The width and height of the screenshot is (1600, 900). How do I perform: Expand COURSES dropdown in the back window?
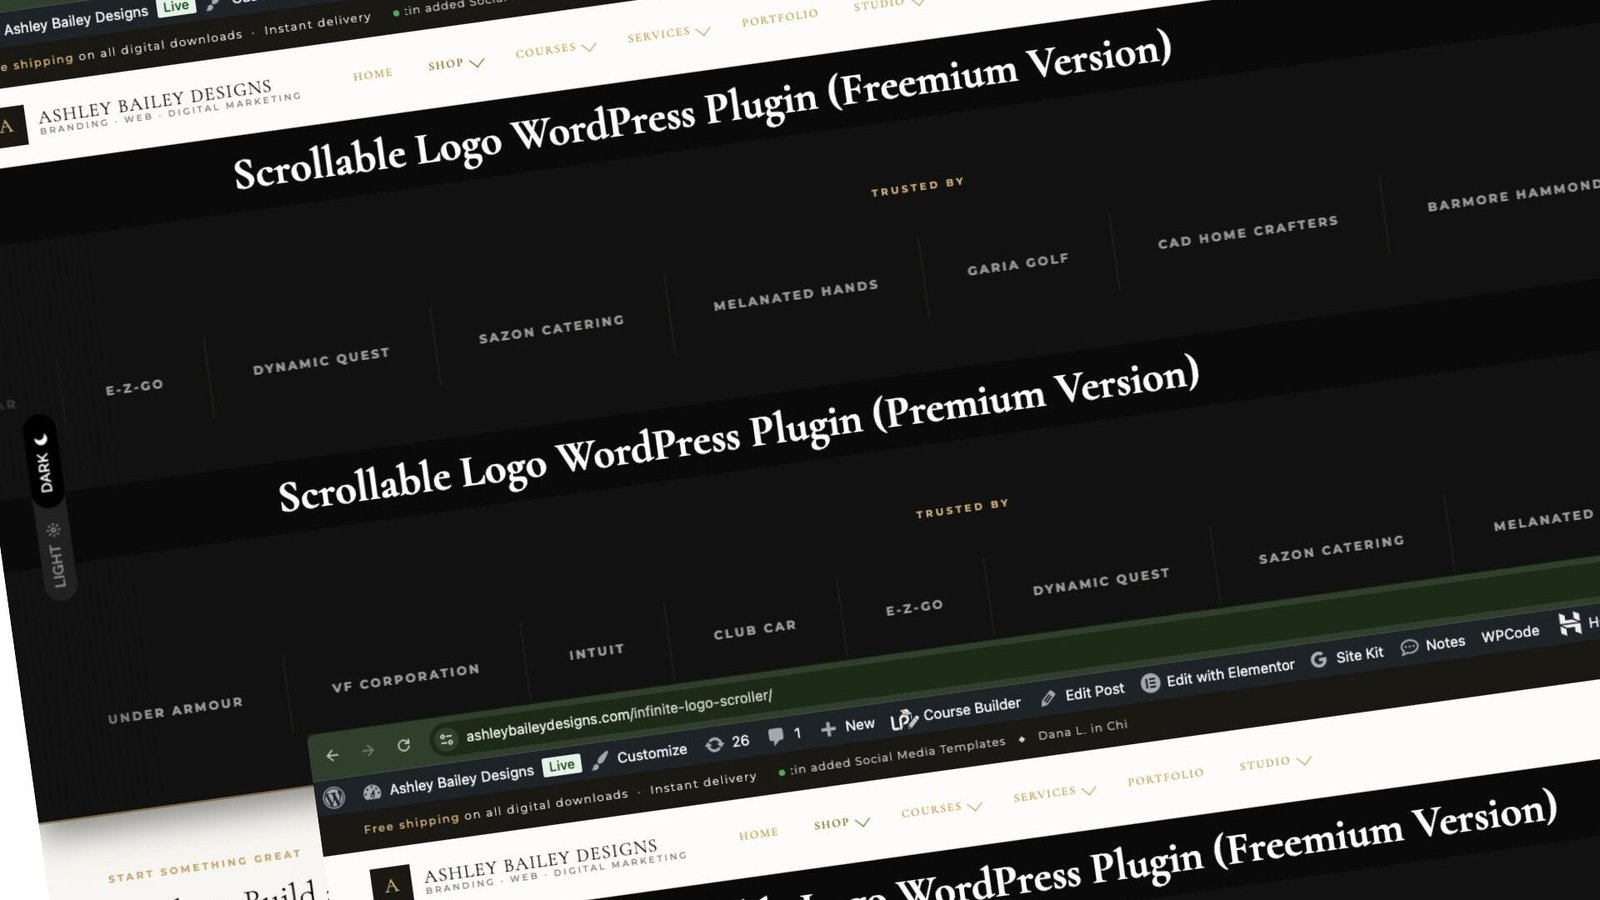click(x=556, y=48)
